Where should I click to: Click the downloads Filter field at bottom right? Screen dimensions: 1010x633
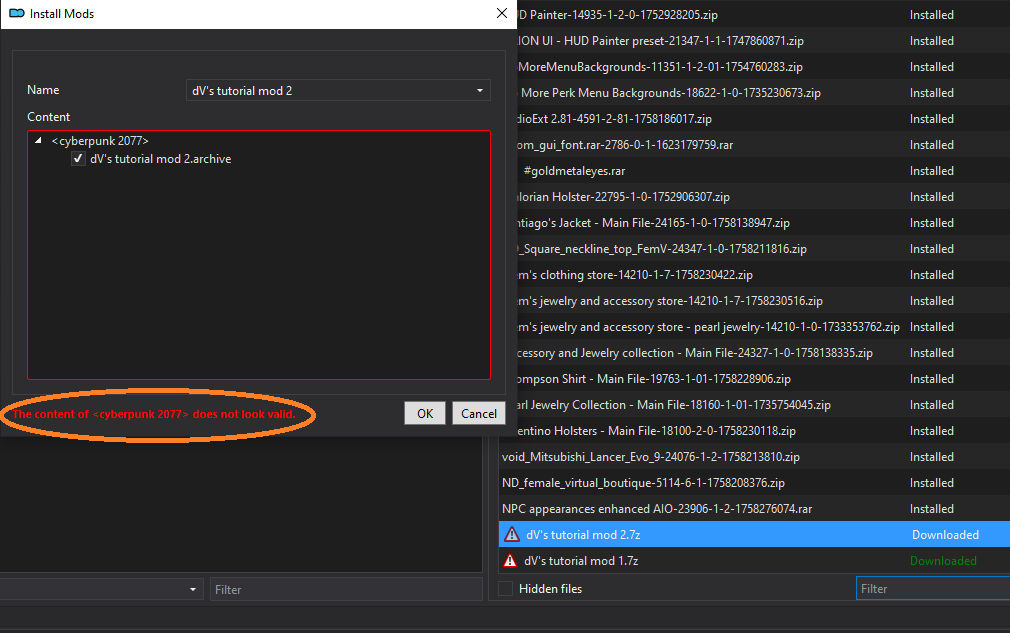[930, 589]
